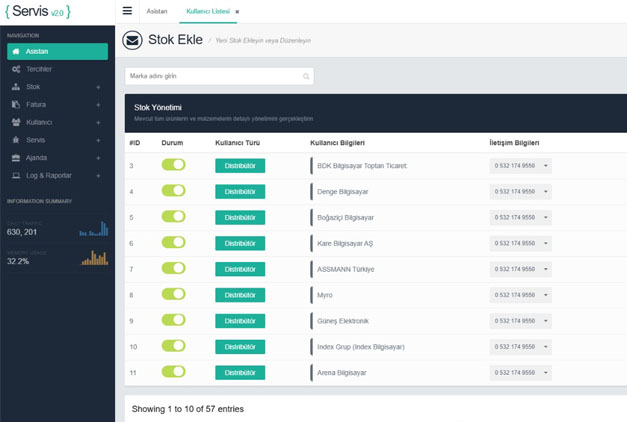This screenshot has height=422, width=627.
Task: Click the envelope icon beside Stok Ekle
Action: coord(132,40)
